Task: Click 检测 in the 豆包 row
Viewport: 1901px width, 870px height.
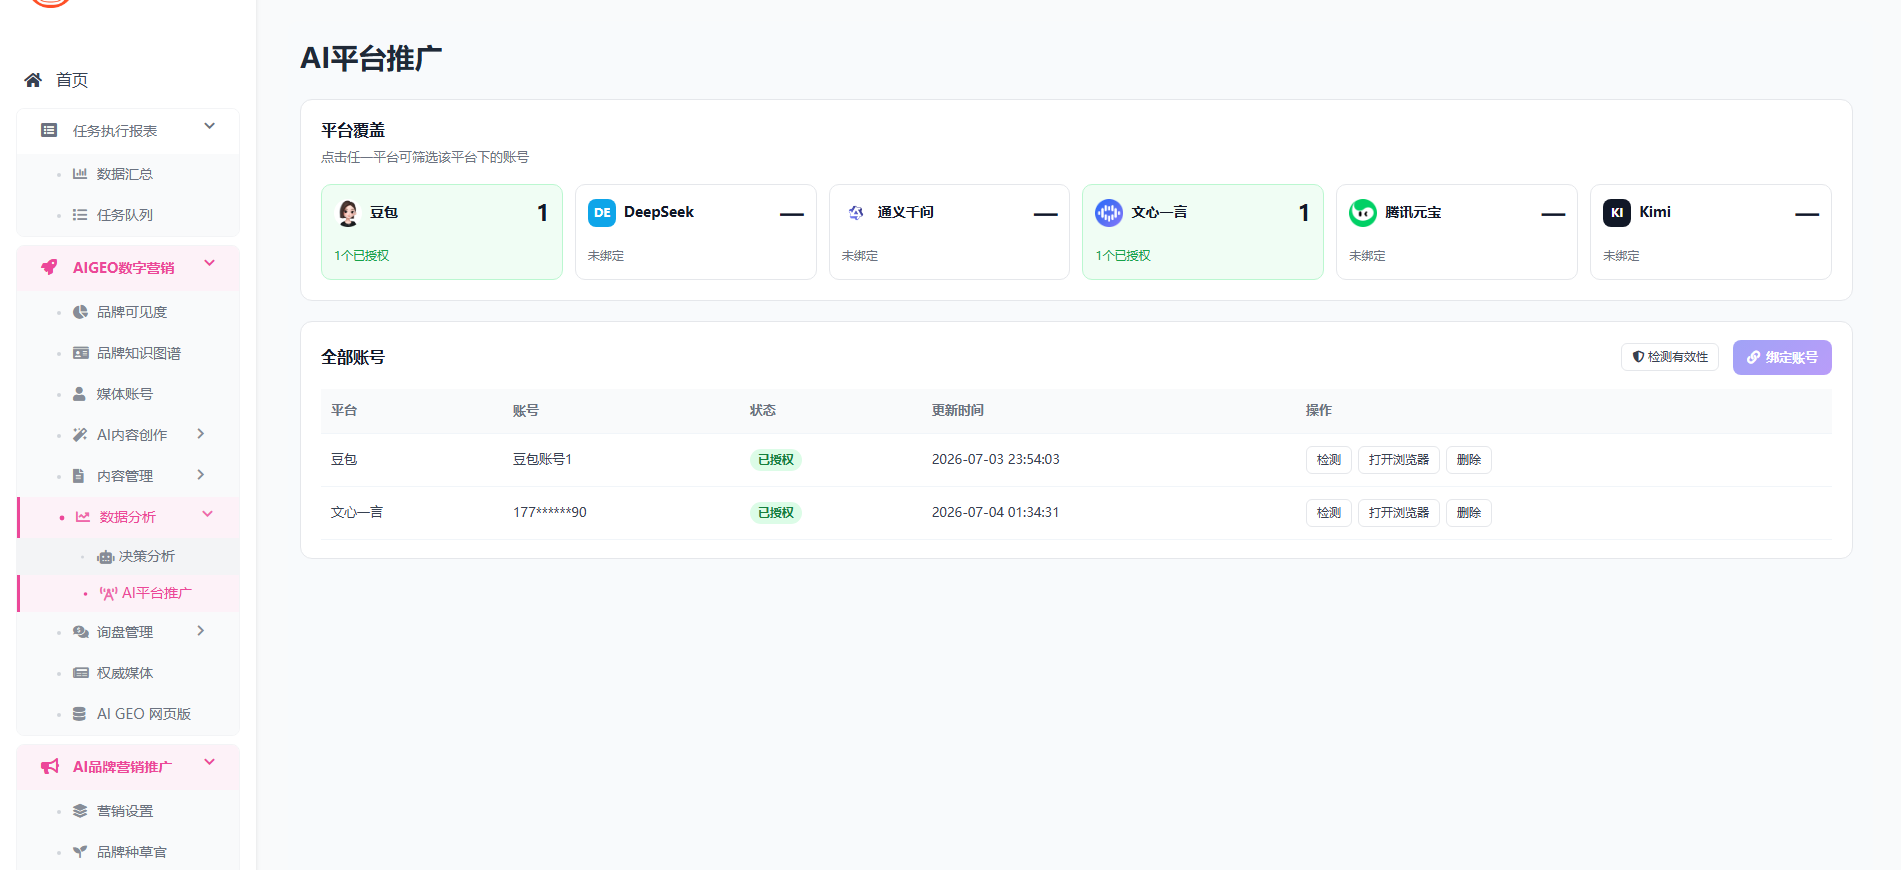Action: [x=1329, y=460]
